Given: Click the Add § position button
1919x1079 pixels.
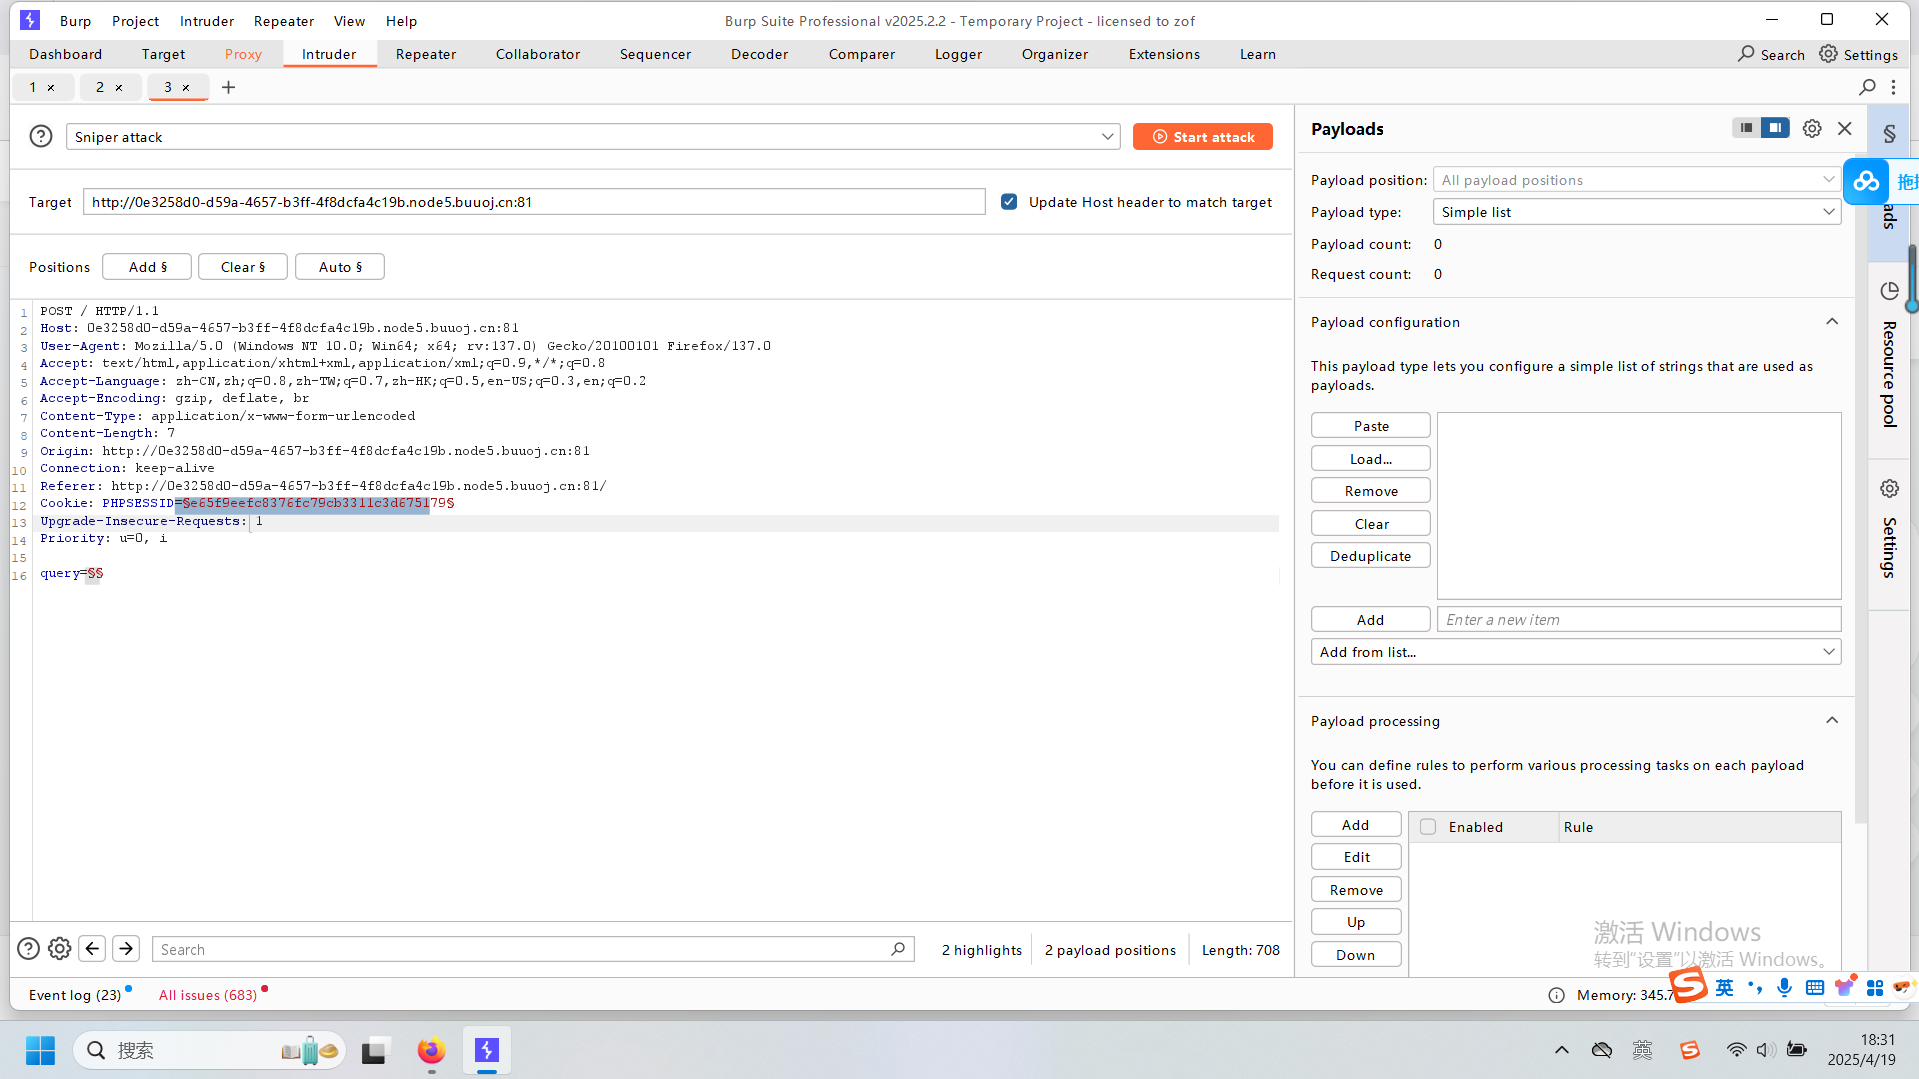Looking at the screenshot, I should point(147,267).
